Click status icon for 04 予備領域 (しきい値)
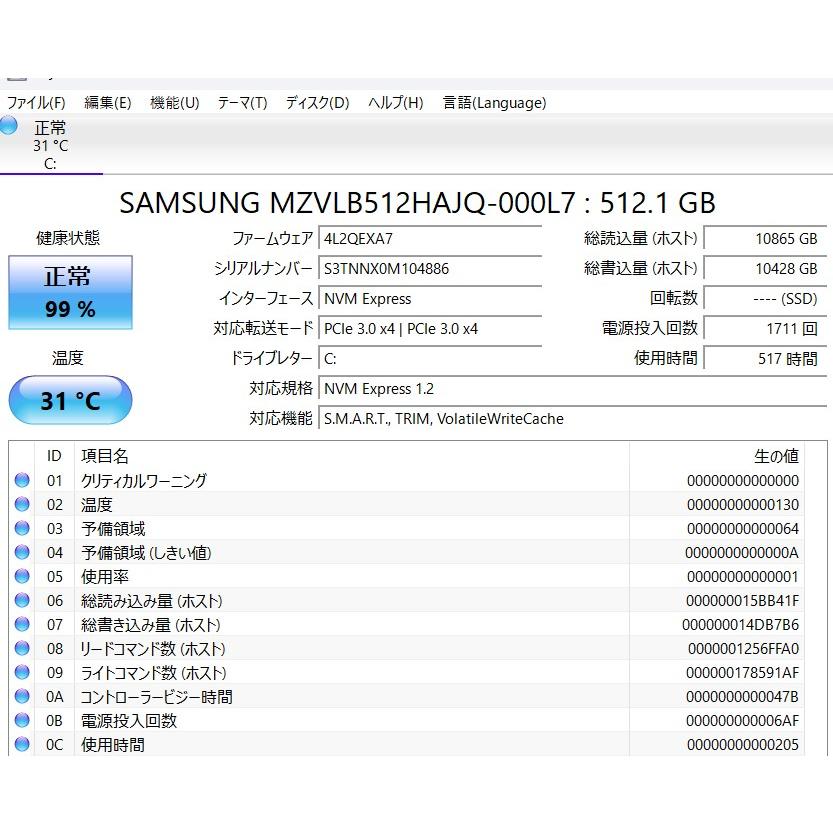The height and width of the screenshot is (833, 833). (22, 552)
